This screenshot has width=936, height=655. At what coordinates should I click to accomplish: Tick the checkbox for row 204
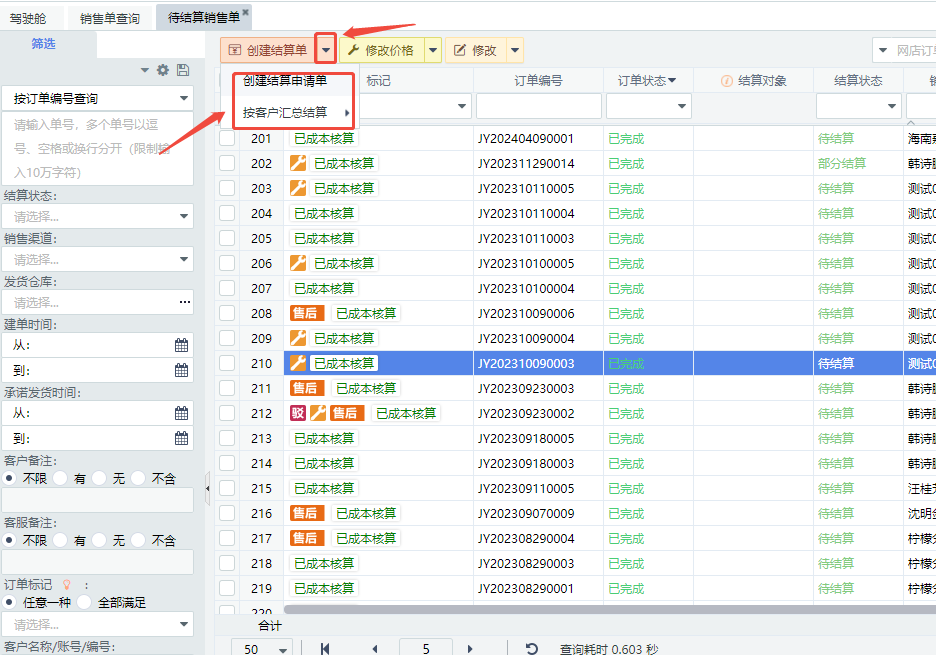click(227, 213)
